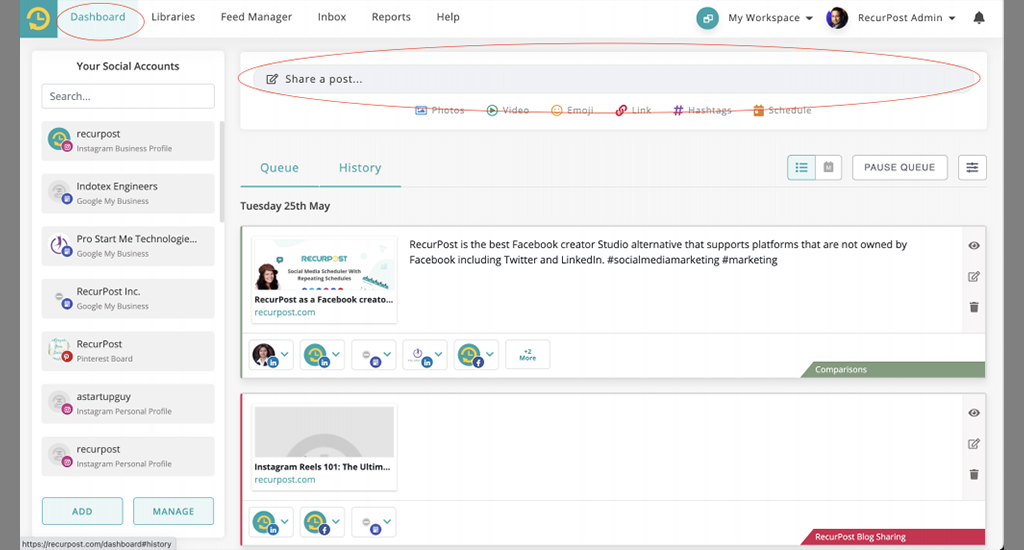Expand My Workspace dropdown
The image size is (1024, 550).
coord(809,18)
